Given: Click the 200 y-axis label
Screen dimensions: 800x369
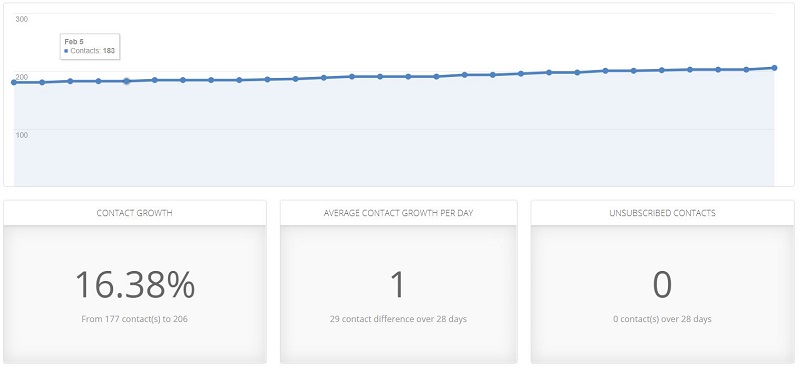Looking at the screenshot, I should pyautogui.click(x=22, y=77).
